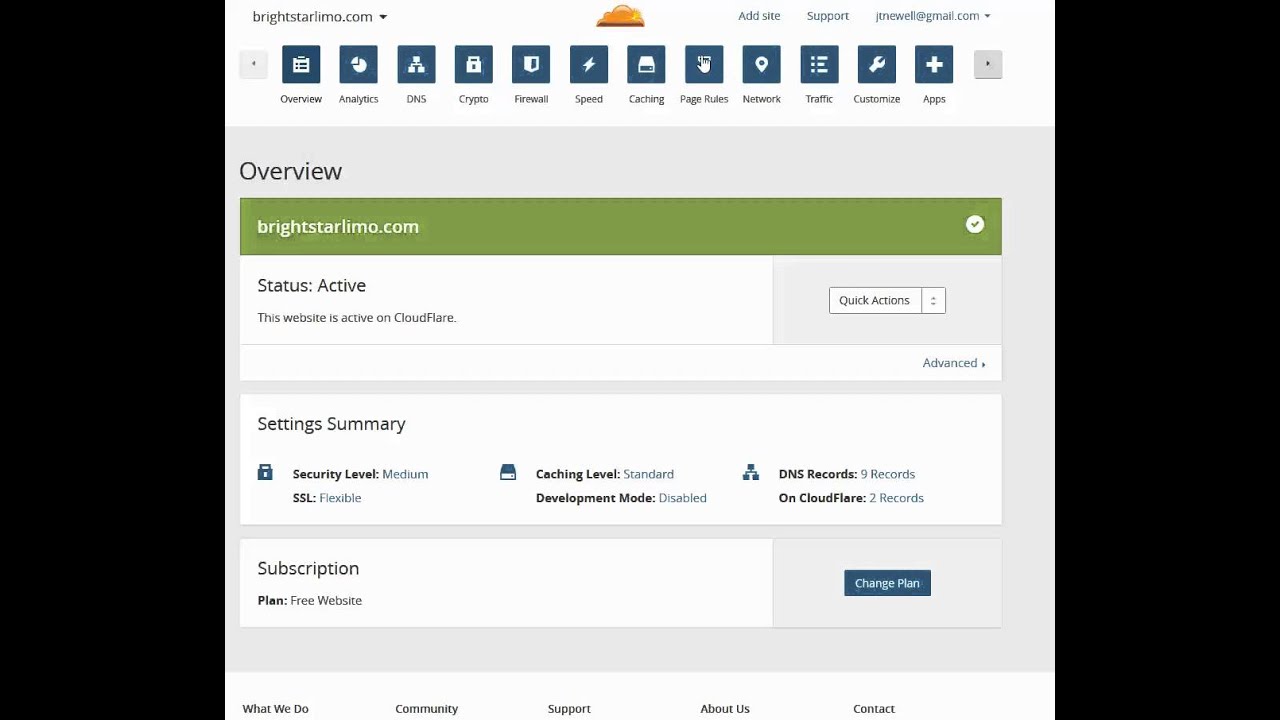Click the CloudFlare cloud logo
Viewport: 1280px width, 720px height.
pos(621,16)
